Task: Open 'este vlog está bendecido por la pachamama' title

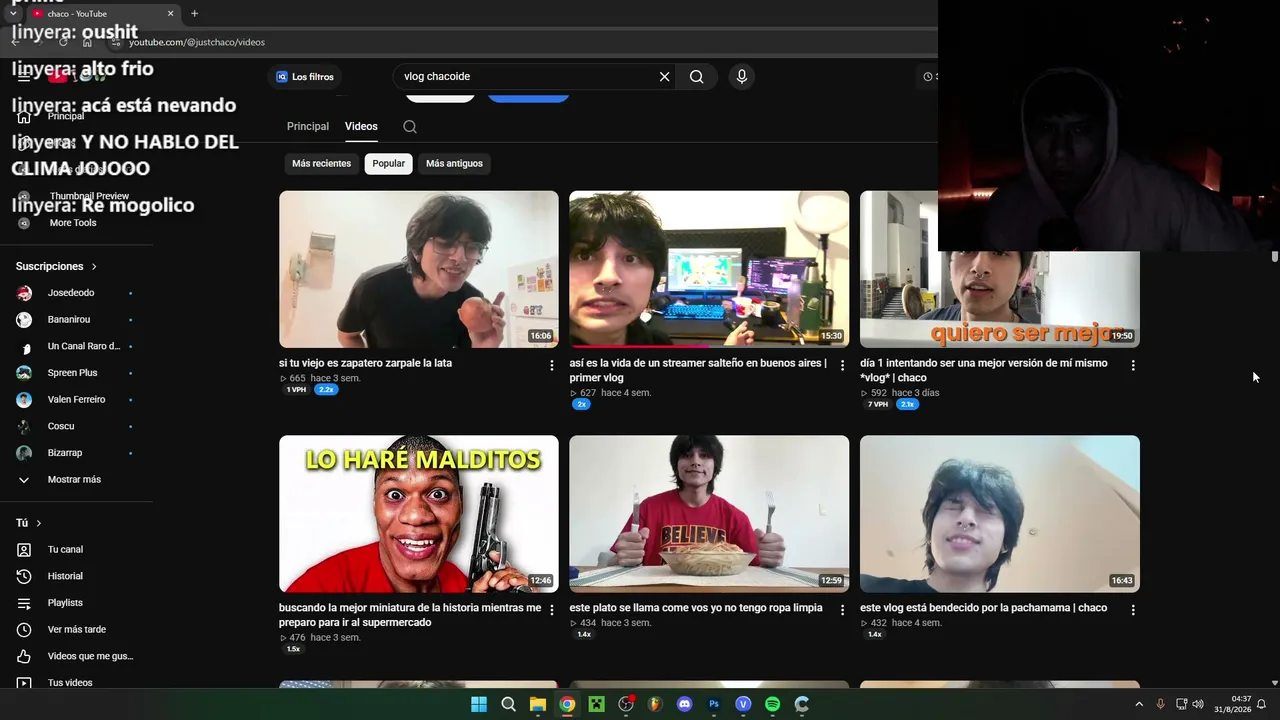Action: tap(983, 608)
